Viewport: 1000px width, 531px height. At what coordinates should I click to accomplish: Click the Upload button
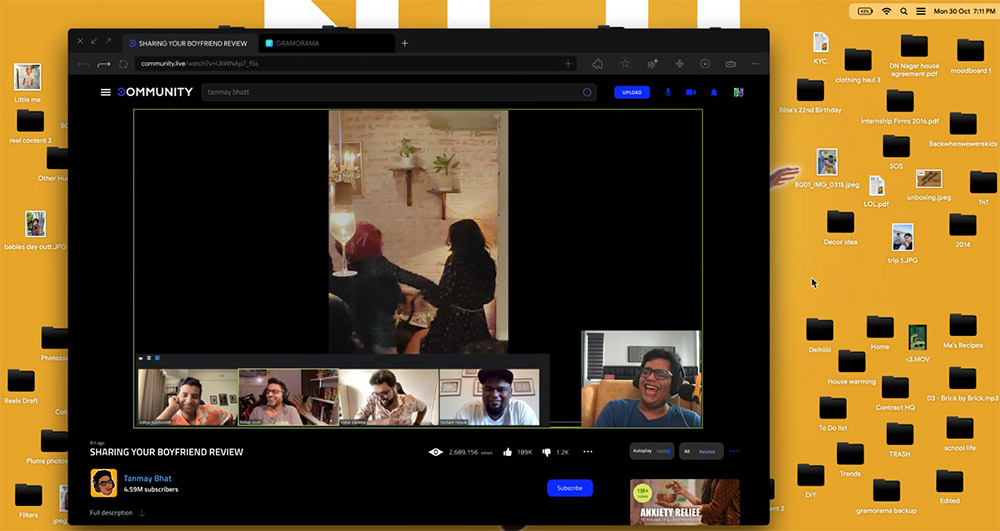coord(632,92)
